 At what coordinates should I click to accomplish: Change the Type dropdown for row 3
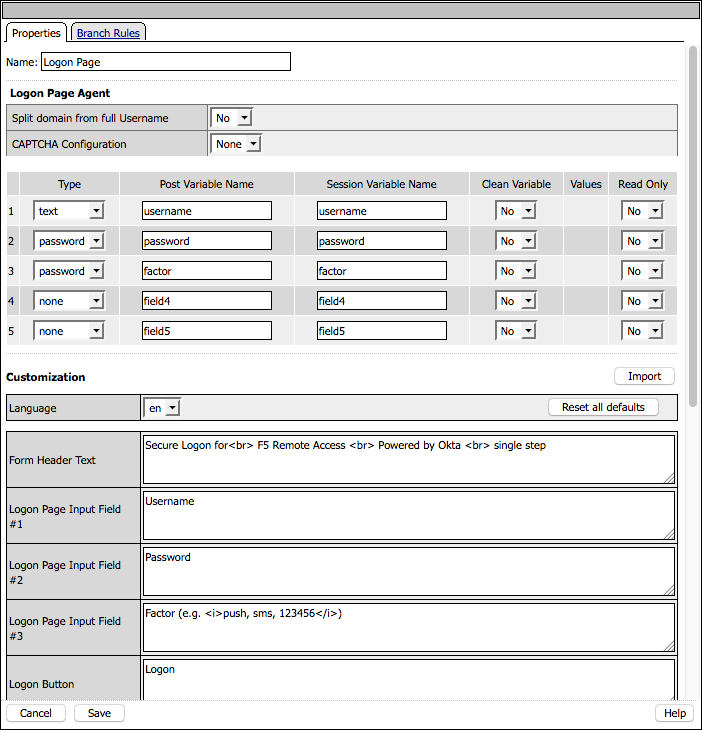click(69, 271)
